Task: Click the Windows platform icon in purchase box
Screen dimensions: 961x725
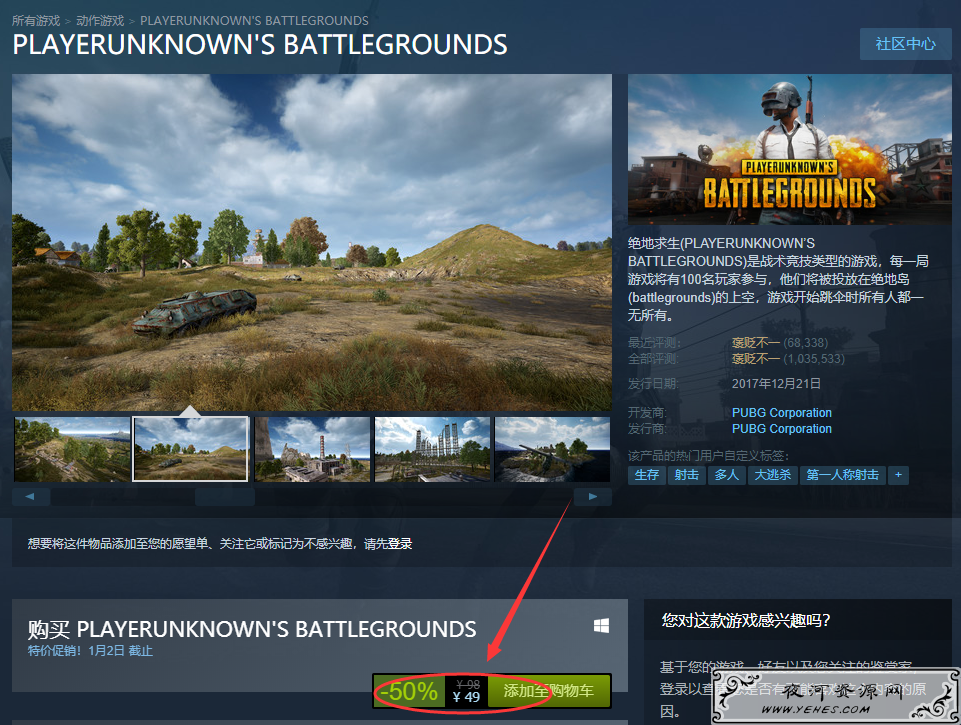Action: click(x=601, y=626)
